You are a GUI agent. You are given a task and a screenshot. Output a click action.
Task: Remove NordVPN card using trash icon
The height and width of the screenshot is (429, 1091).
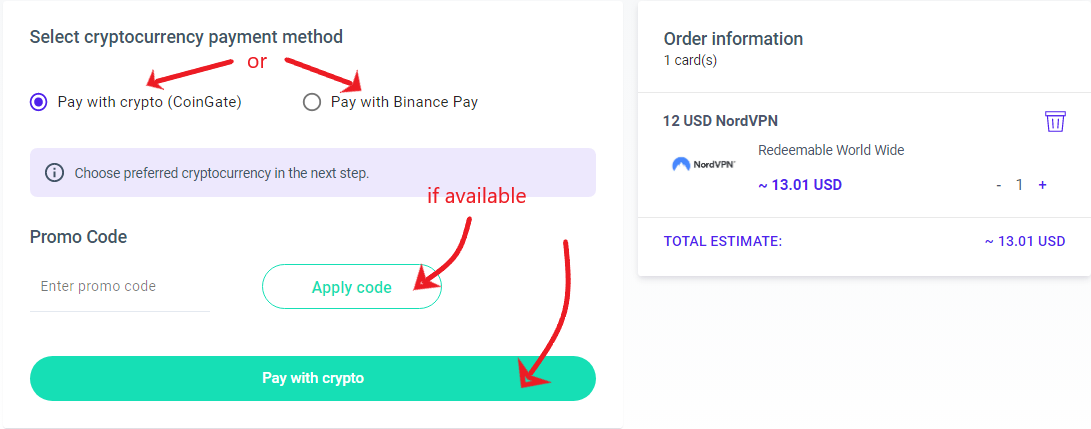(x=1055, y=122)
